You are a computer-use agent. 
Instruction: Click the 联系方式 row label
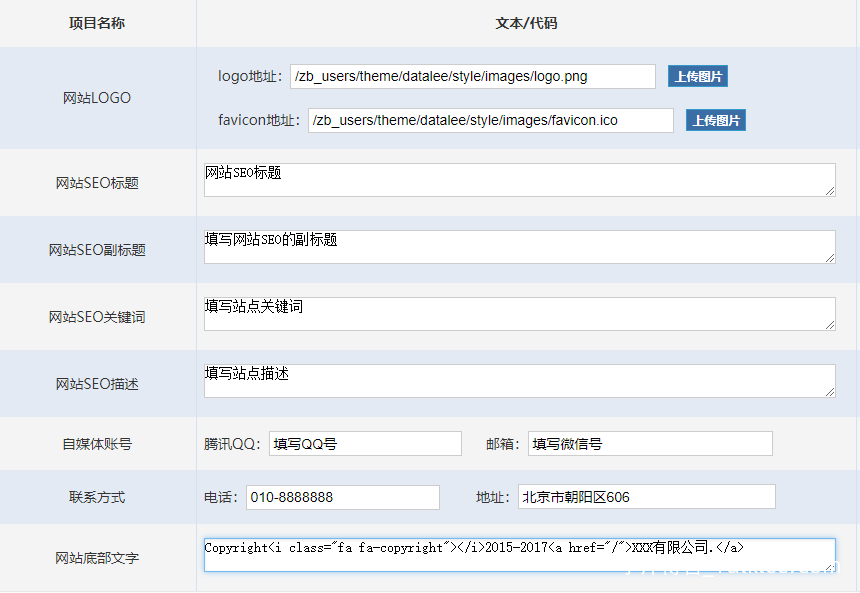97,496
